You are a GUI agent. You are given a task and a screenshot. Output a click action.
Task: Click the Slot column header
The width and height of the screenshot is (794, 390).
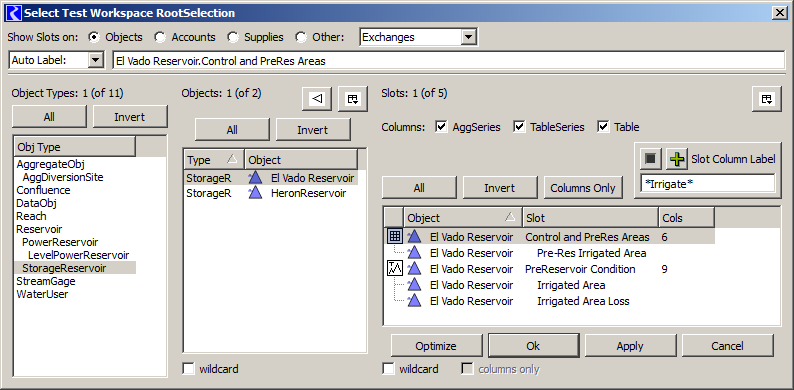[590, 218]
